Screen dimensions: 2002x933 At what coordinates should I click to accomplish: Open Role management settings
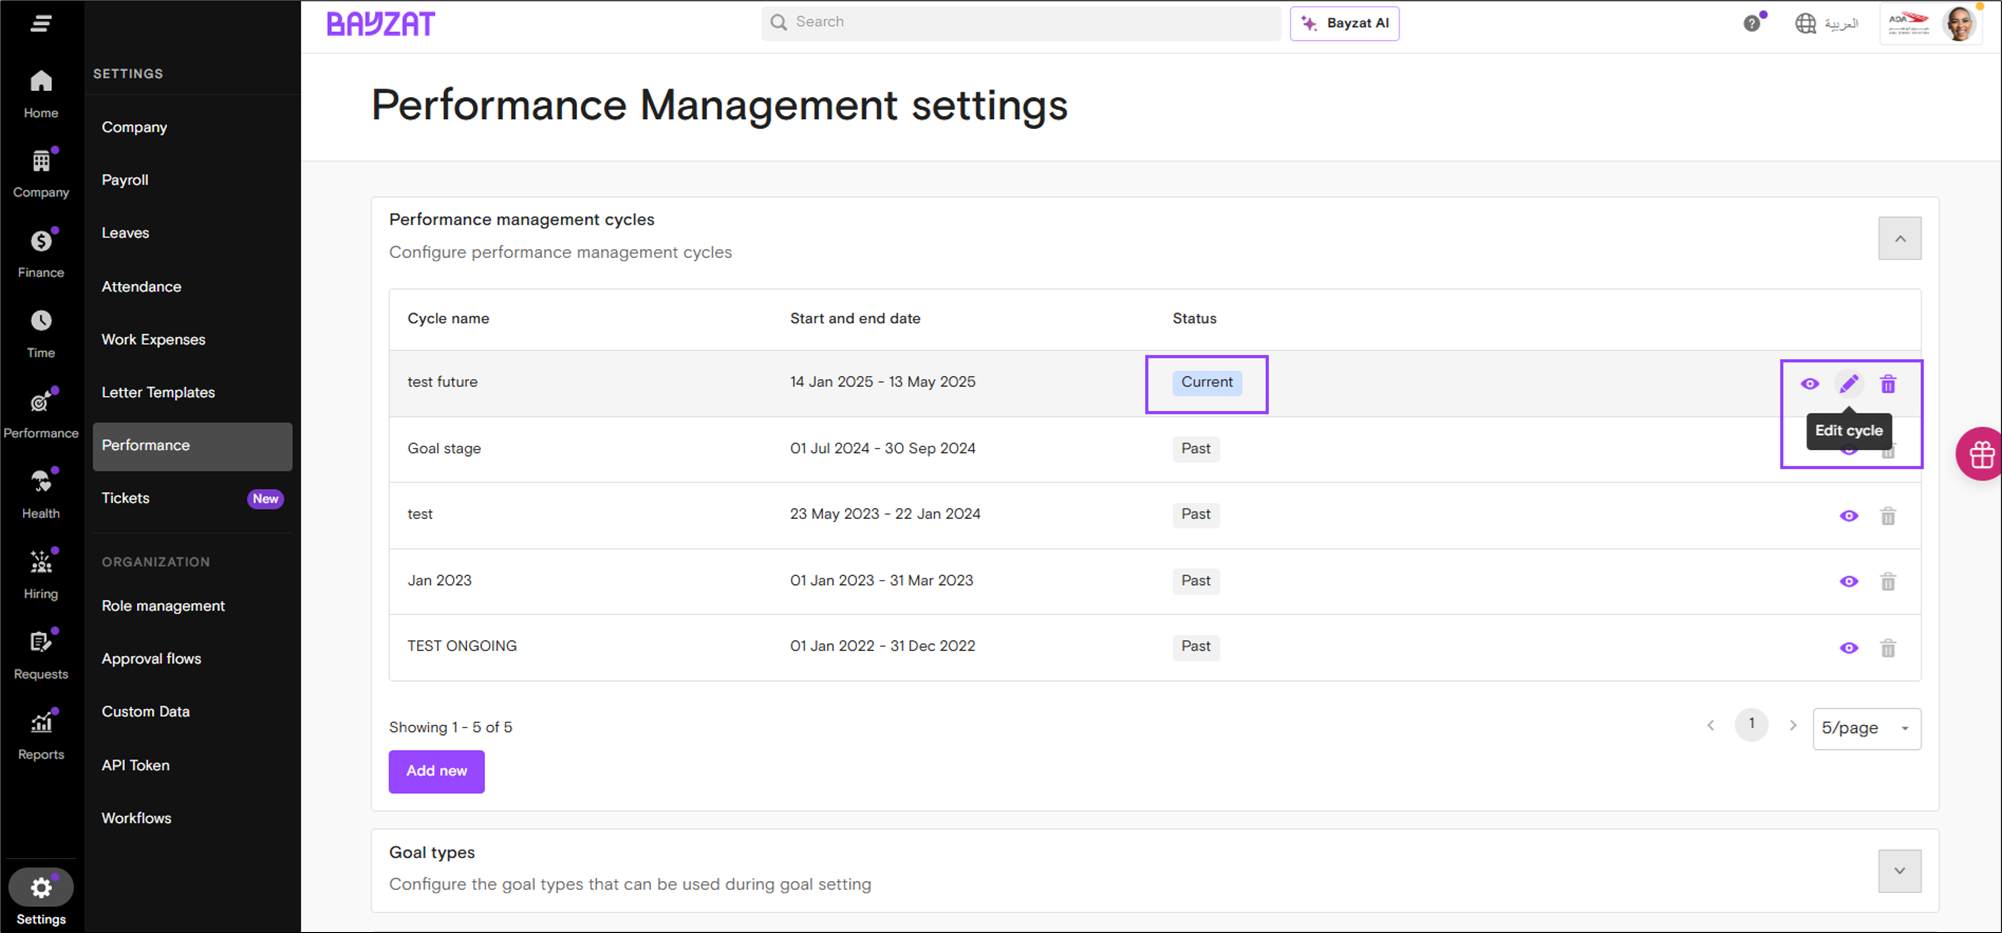tap(163, 606)
